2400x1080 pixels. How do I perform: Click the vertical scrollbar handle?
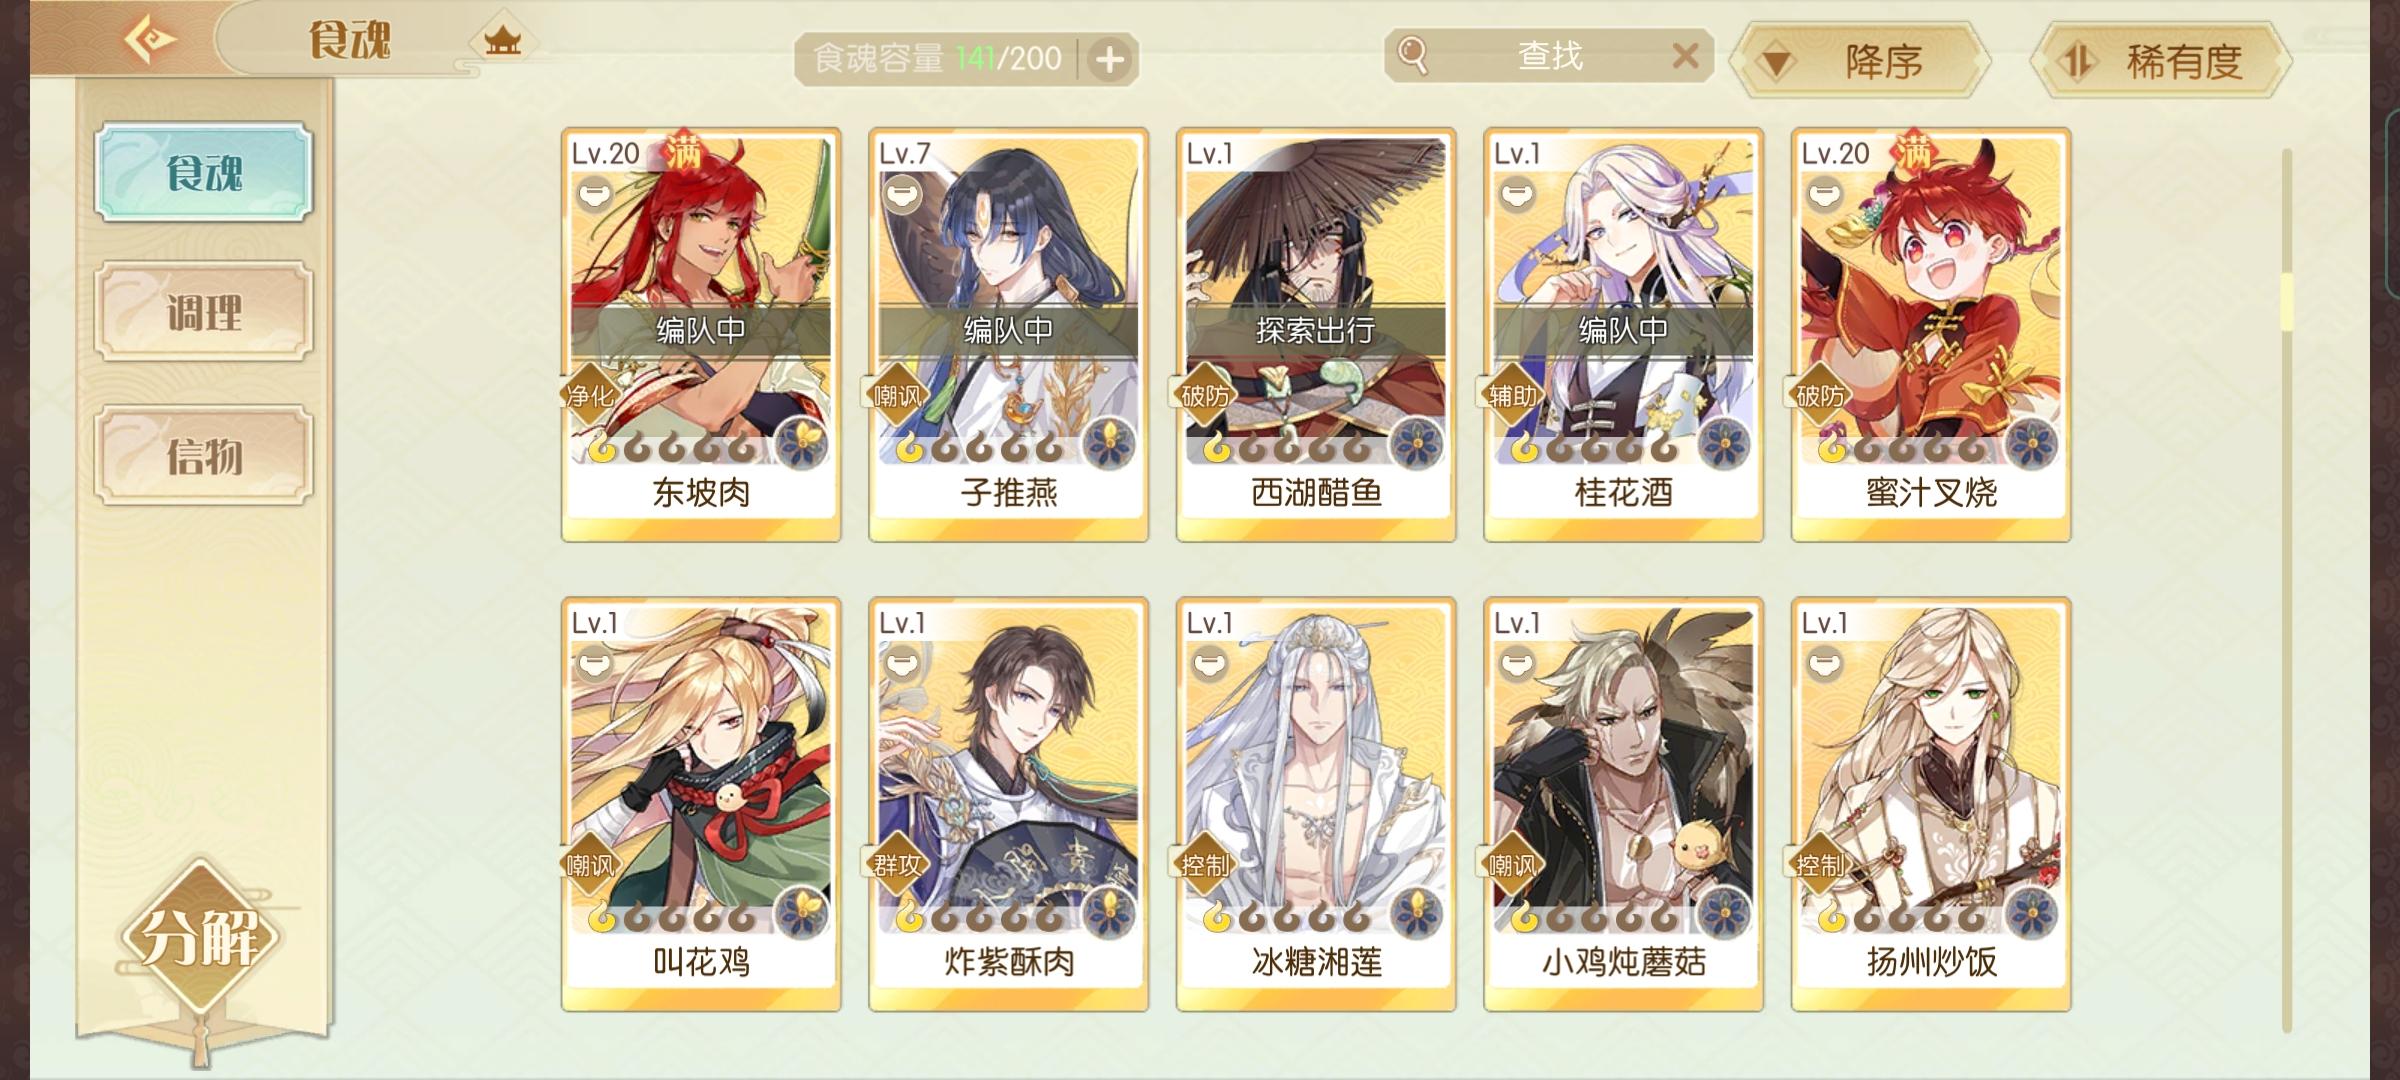coord(2287,300)
